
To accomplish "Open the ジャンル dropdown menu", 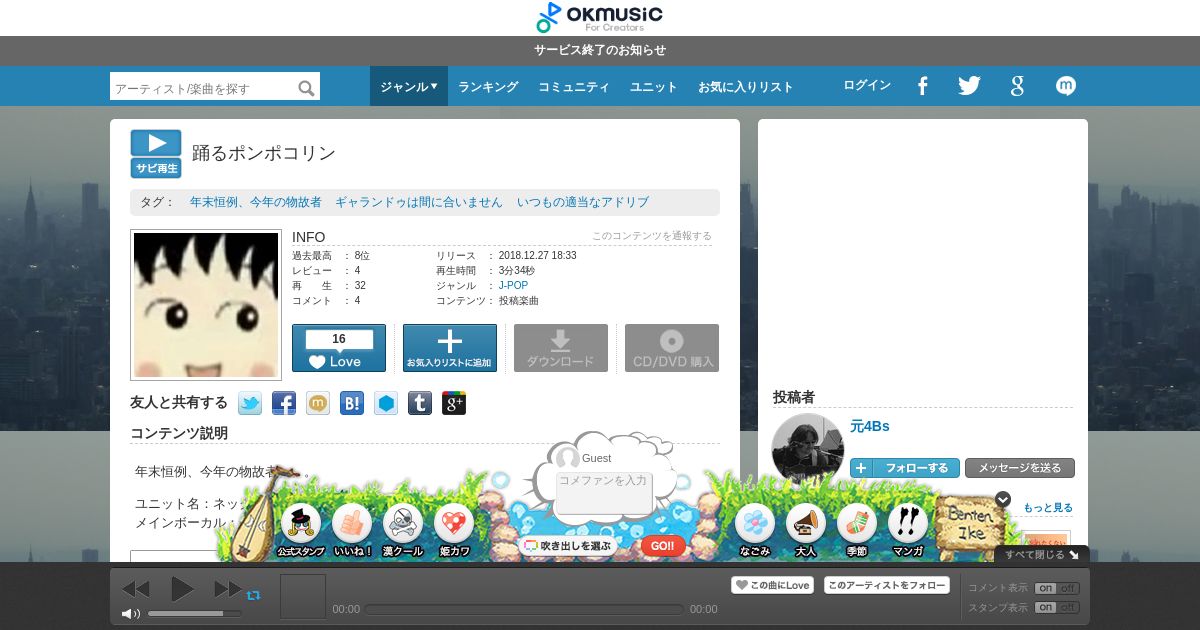I will [x=409, y=86].
